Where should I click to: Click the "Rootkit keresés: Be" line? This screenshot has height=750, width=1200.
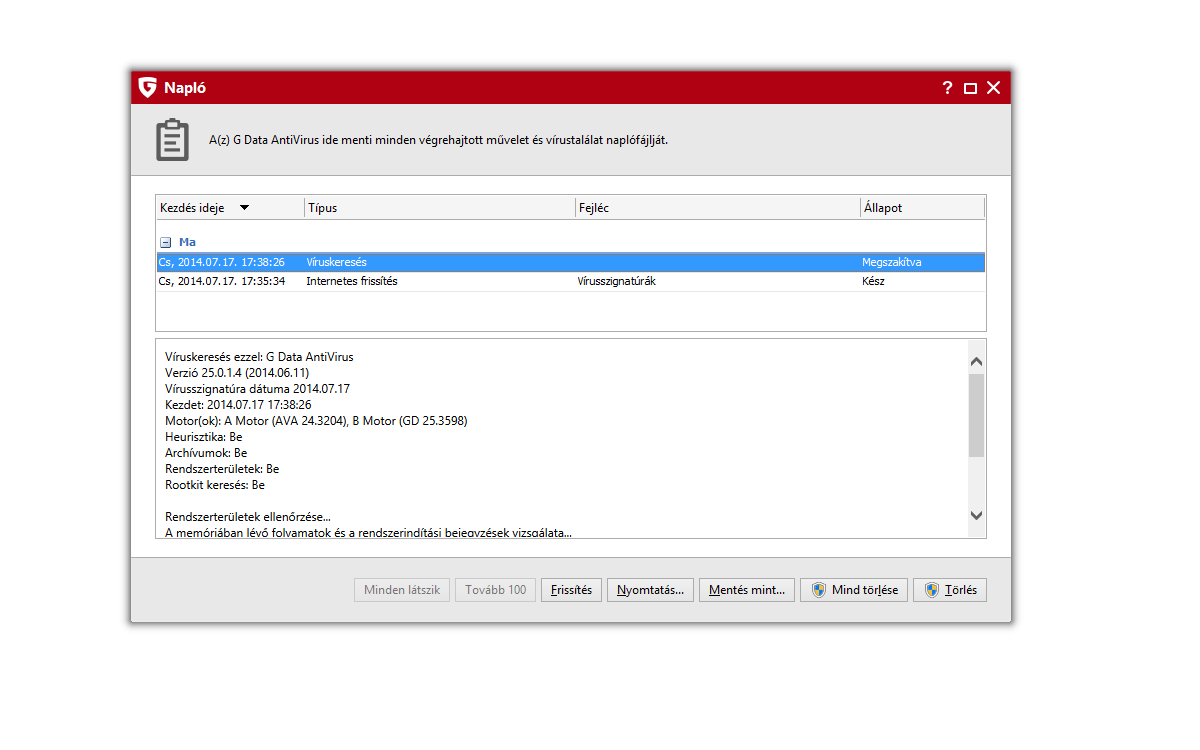215,485
